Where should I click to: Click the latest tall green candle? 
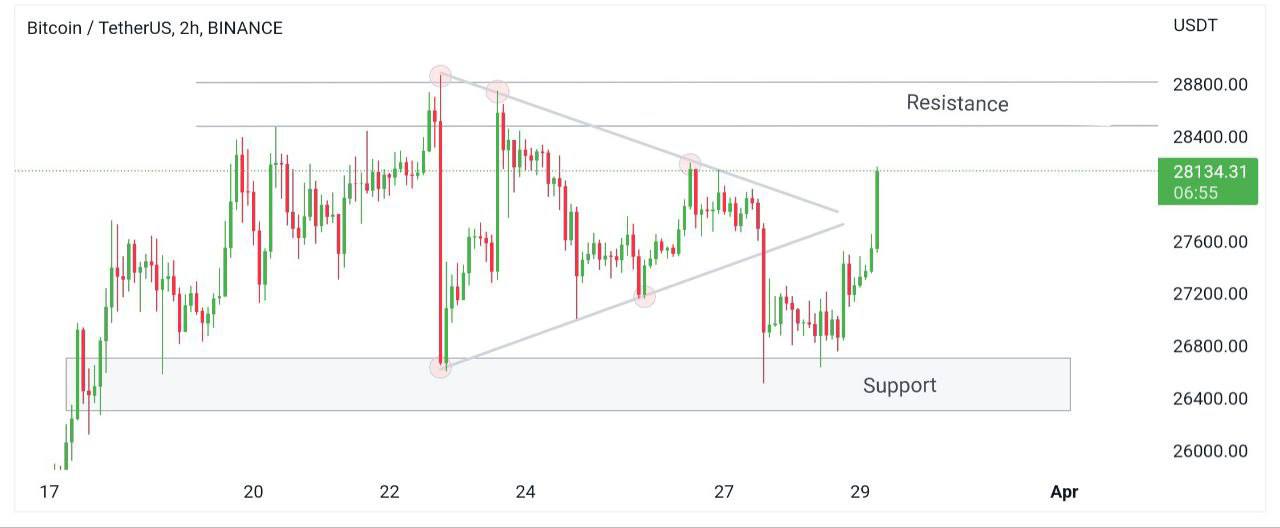pyautogui.click(x=877, y=208)
